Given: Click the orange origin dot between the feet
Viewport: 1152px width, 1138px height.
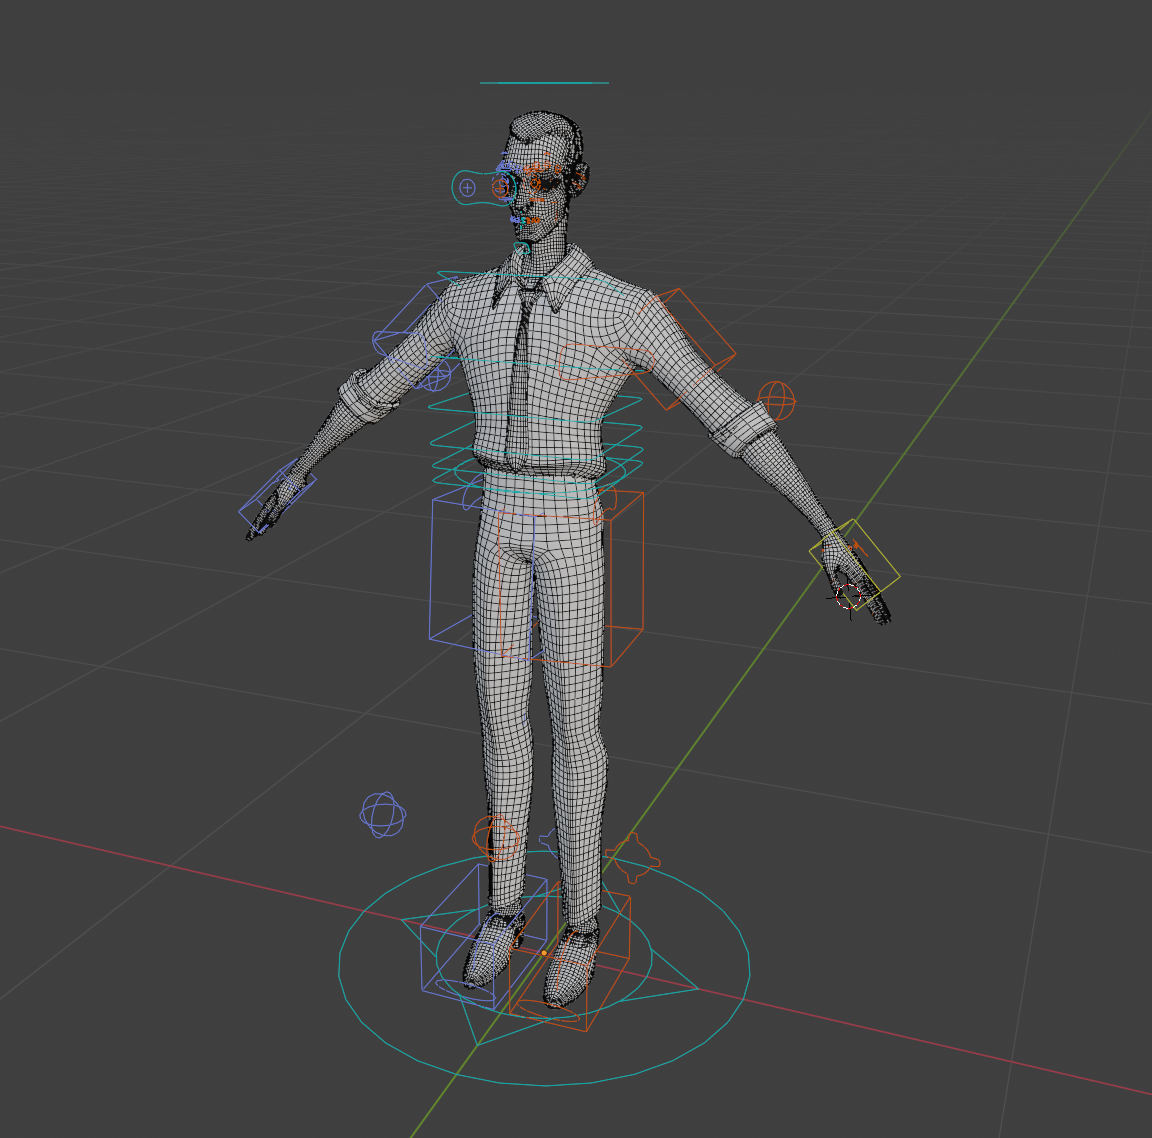Looking at the screenshot, I should (544, 953).
